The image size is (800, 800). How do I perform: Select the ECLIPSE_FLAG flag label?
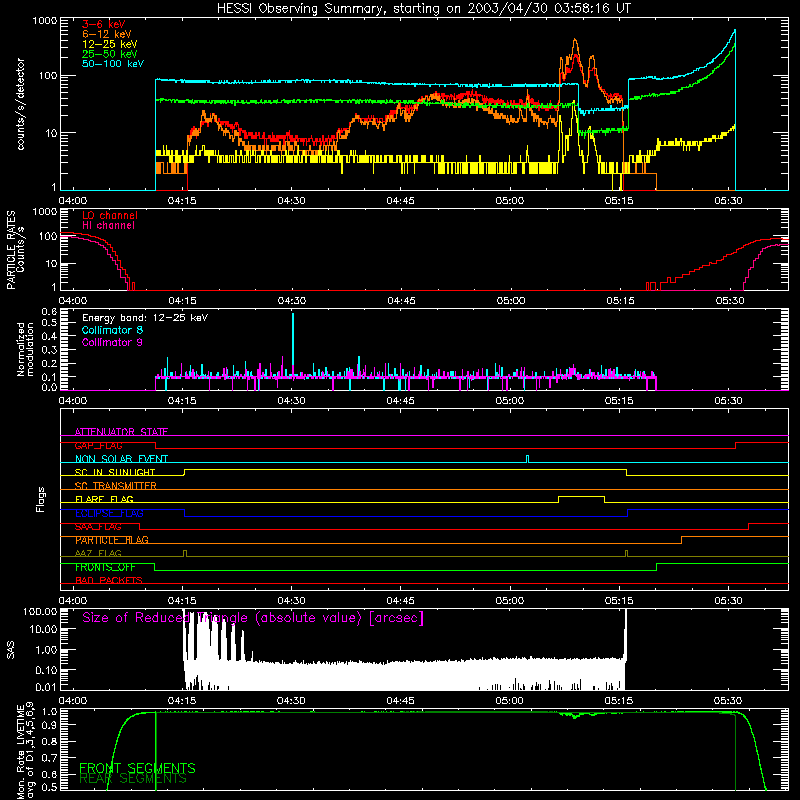tap(109, 513)
